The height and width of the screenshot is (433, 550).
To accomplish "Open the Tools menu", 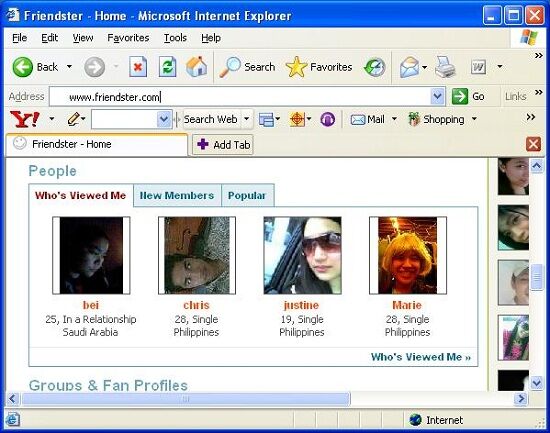I will 175,38.
